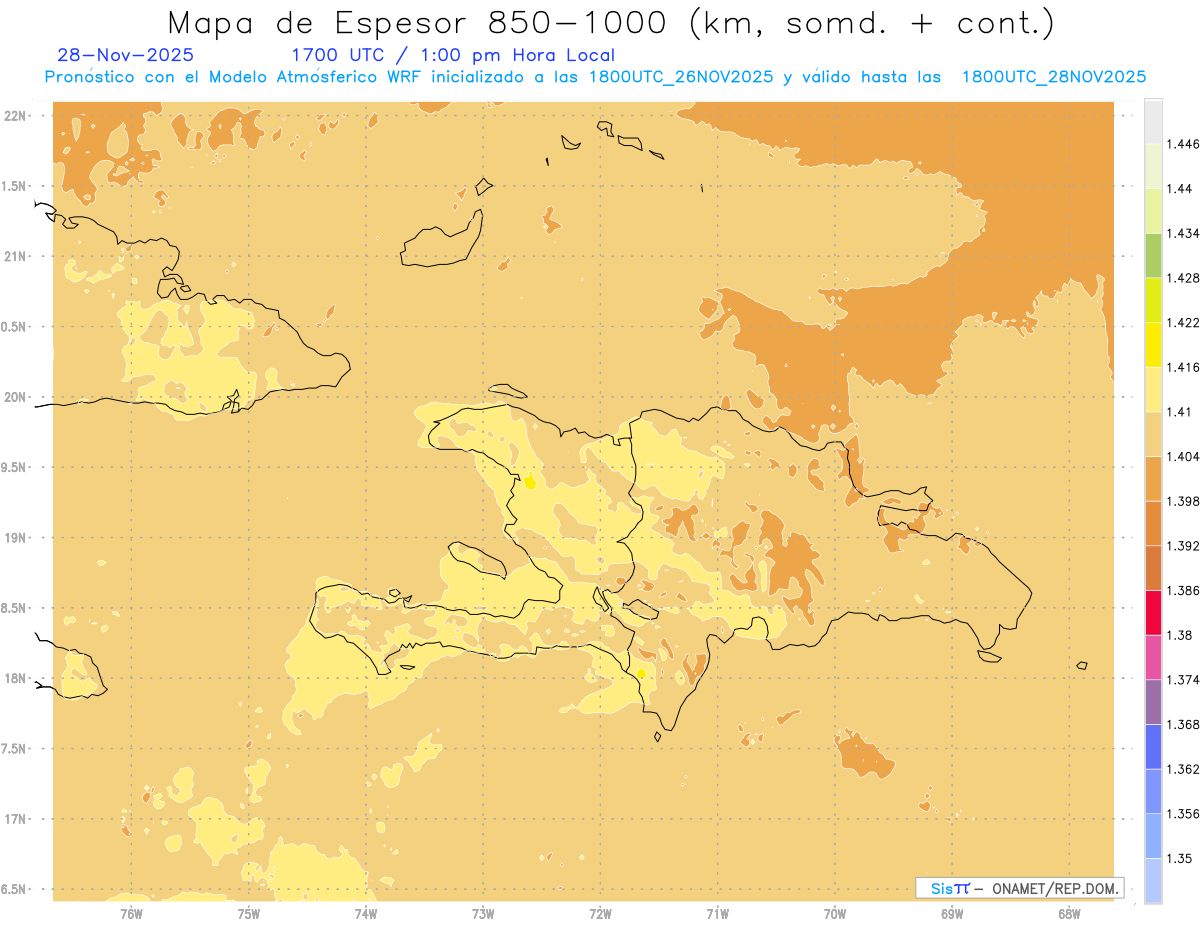The image size is (1200, 927).
Task: Click the blue colorbar swatch between 1.362 and 1.368
Action: tap(1153, 746)
